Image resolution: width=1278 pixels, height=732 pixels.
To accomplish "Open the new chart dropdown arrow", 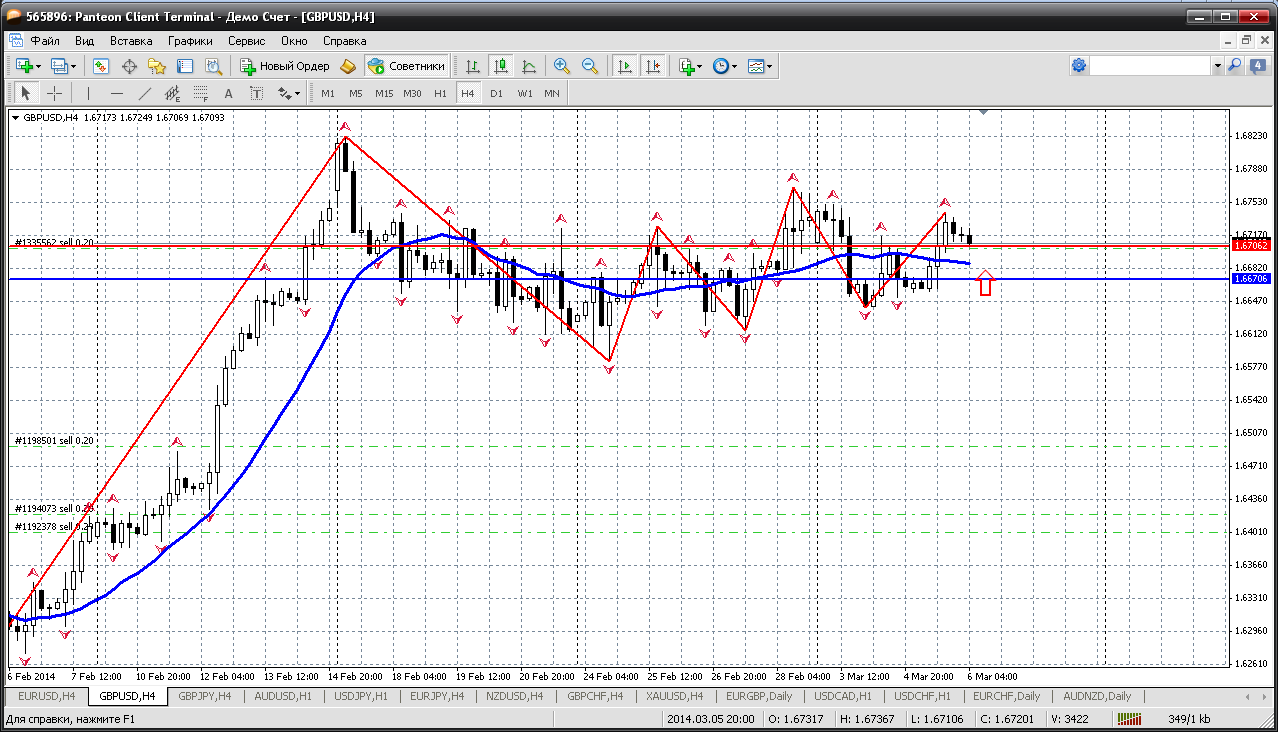I will pos(38,66).
